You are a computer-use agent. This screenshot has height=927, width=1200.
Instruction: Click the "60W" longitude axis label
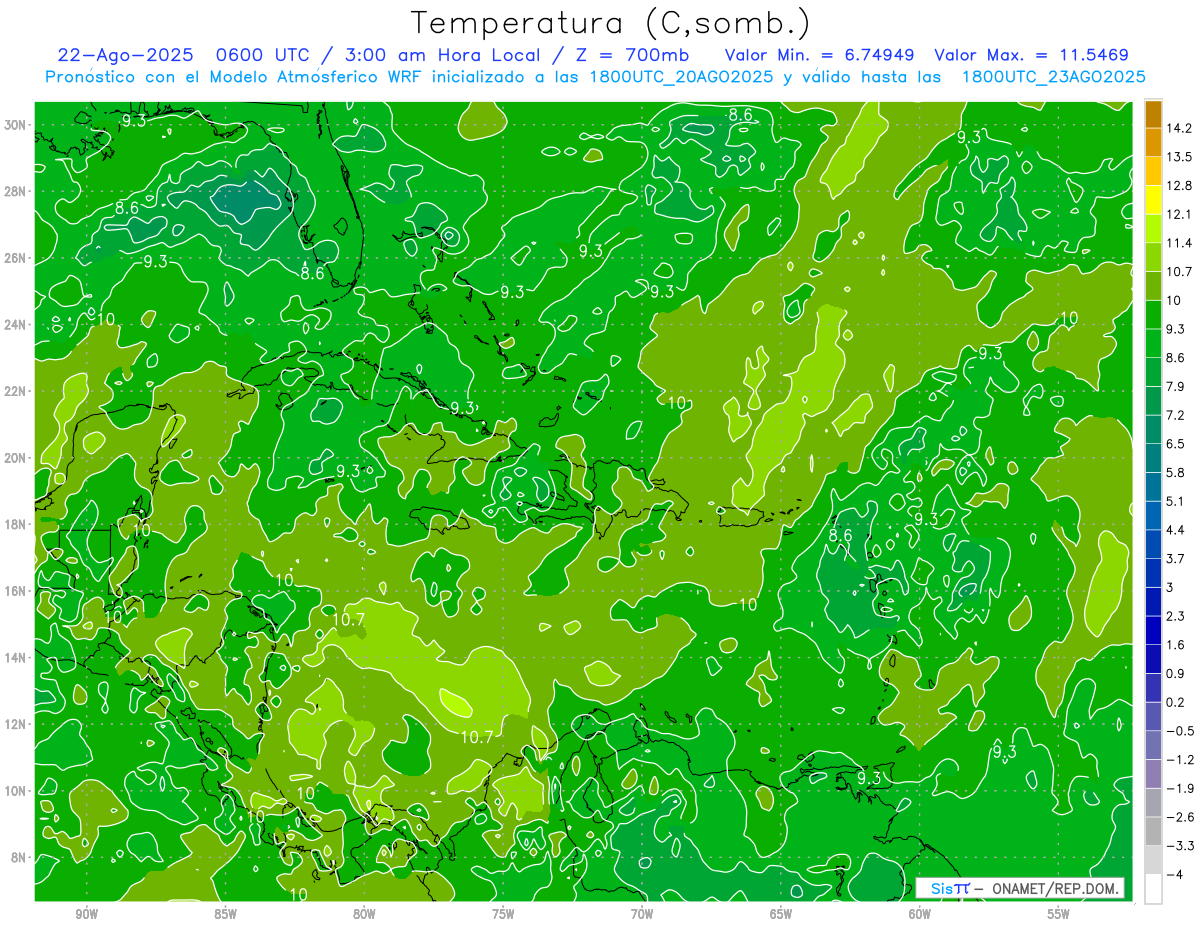coord(920,913)
